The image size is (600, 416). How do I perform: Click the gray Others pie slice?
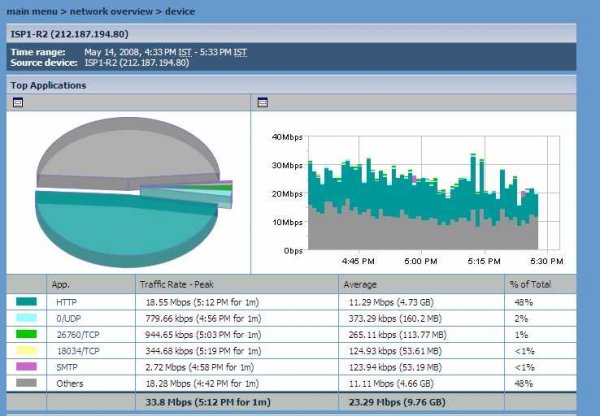[x=126, y=153]
